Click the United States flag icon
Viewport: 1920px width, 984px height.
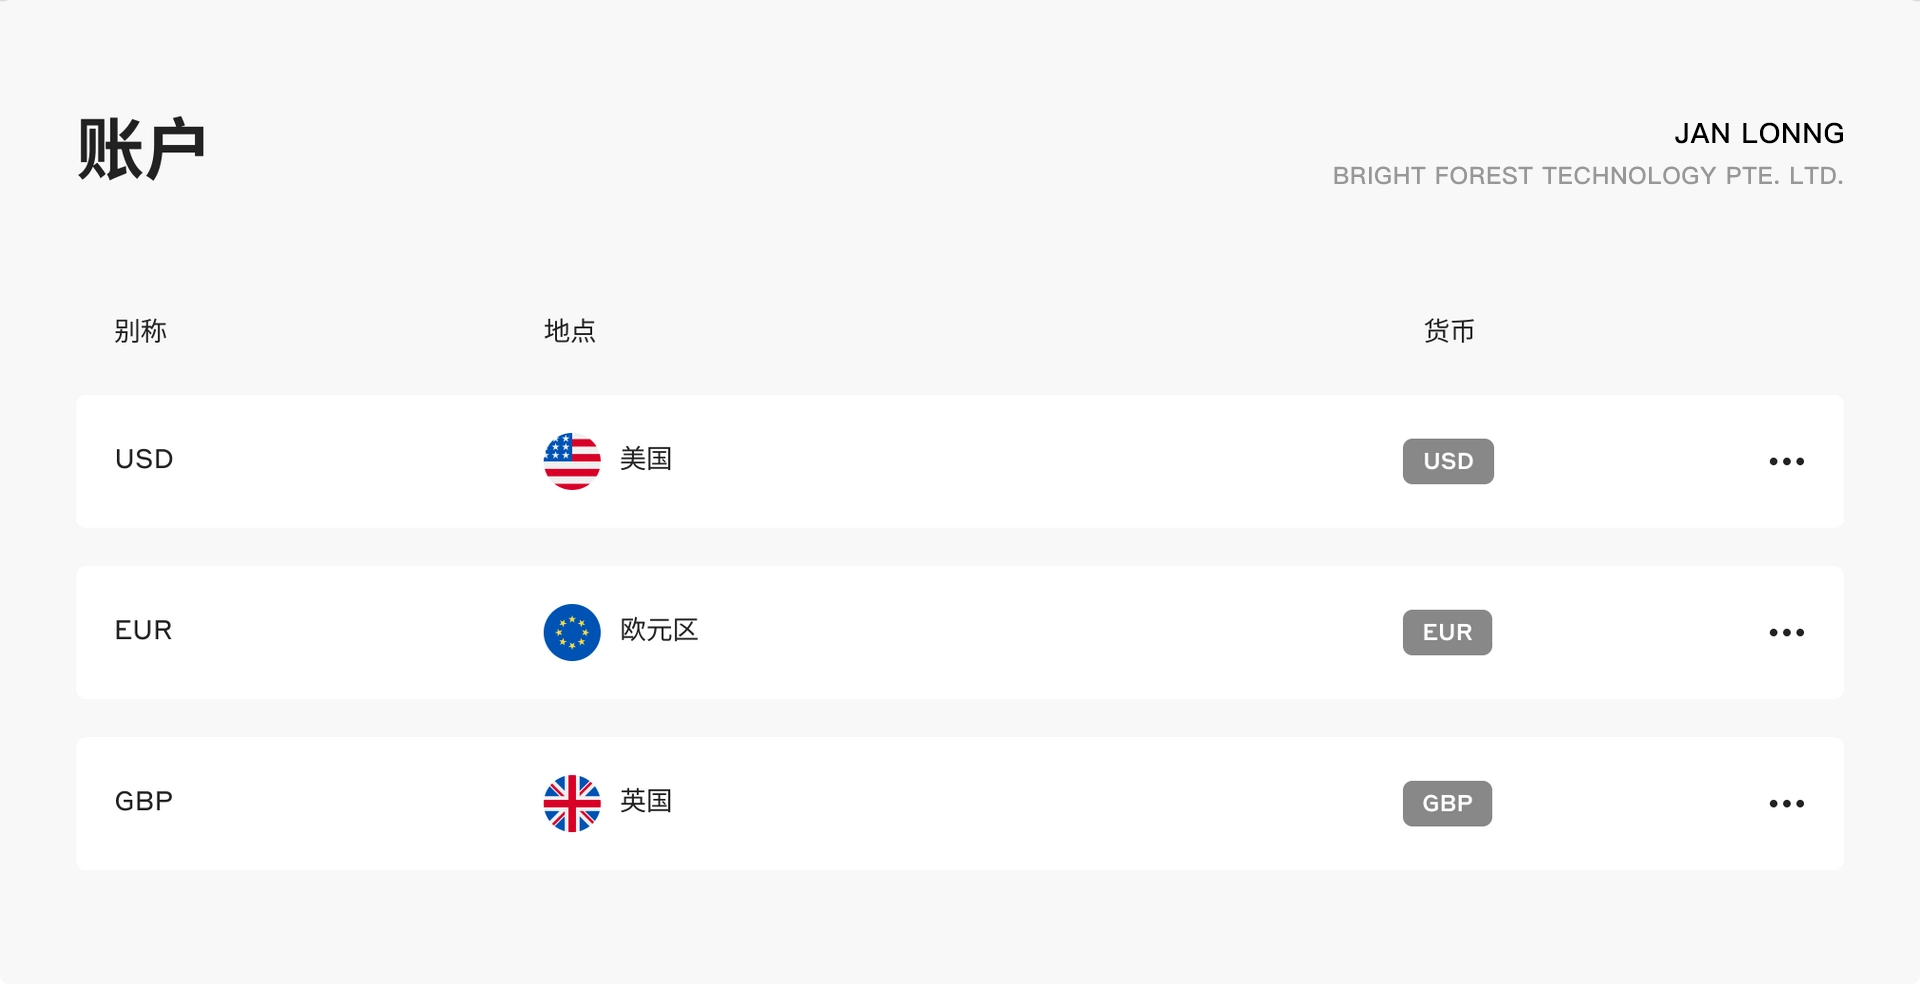(572, 461)
